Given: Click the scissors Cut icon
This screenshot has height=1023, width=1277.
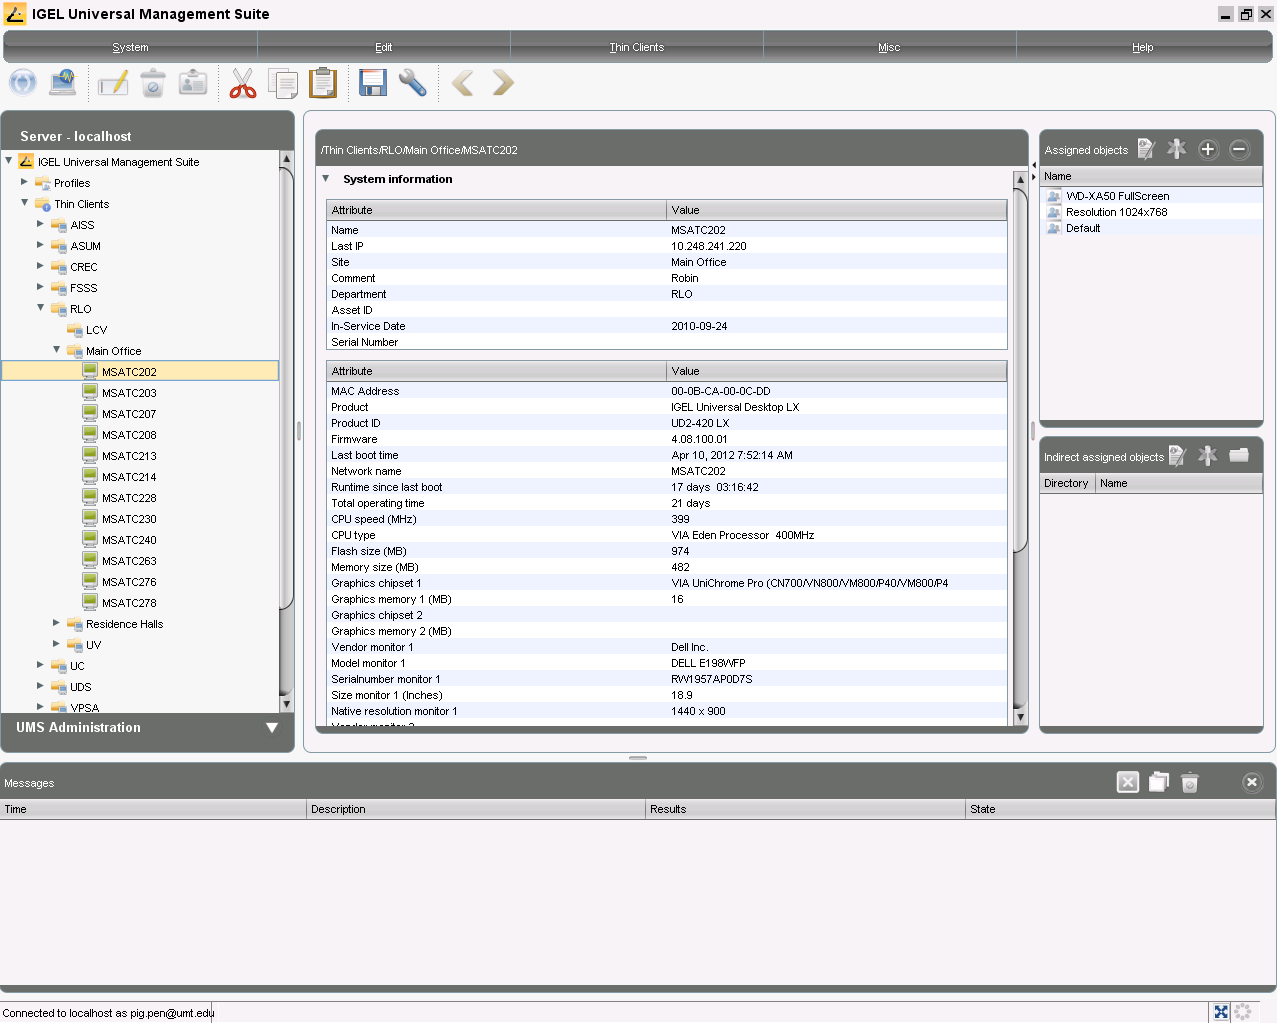Looking at the screenshot, I should [243, 83].
